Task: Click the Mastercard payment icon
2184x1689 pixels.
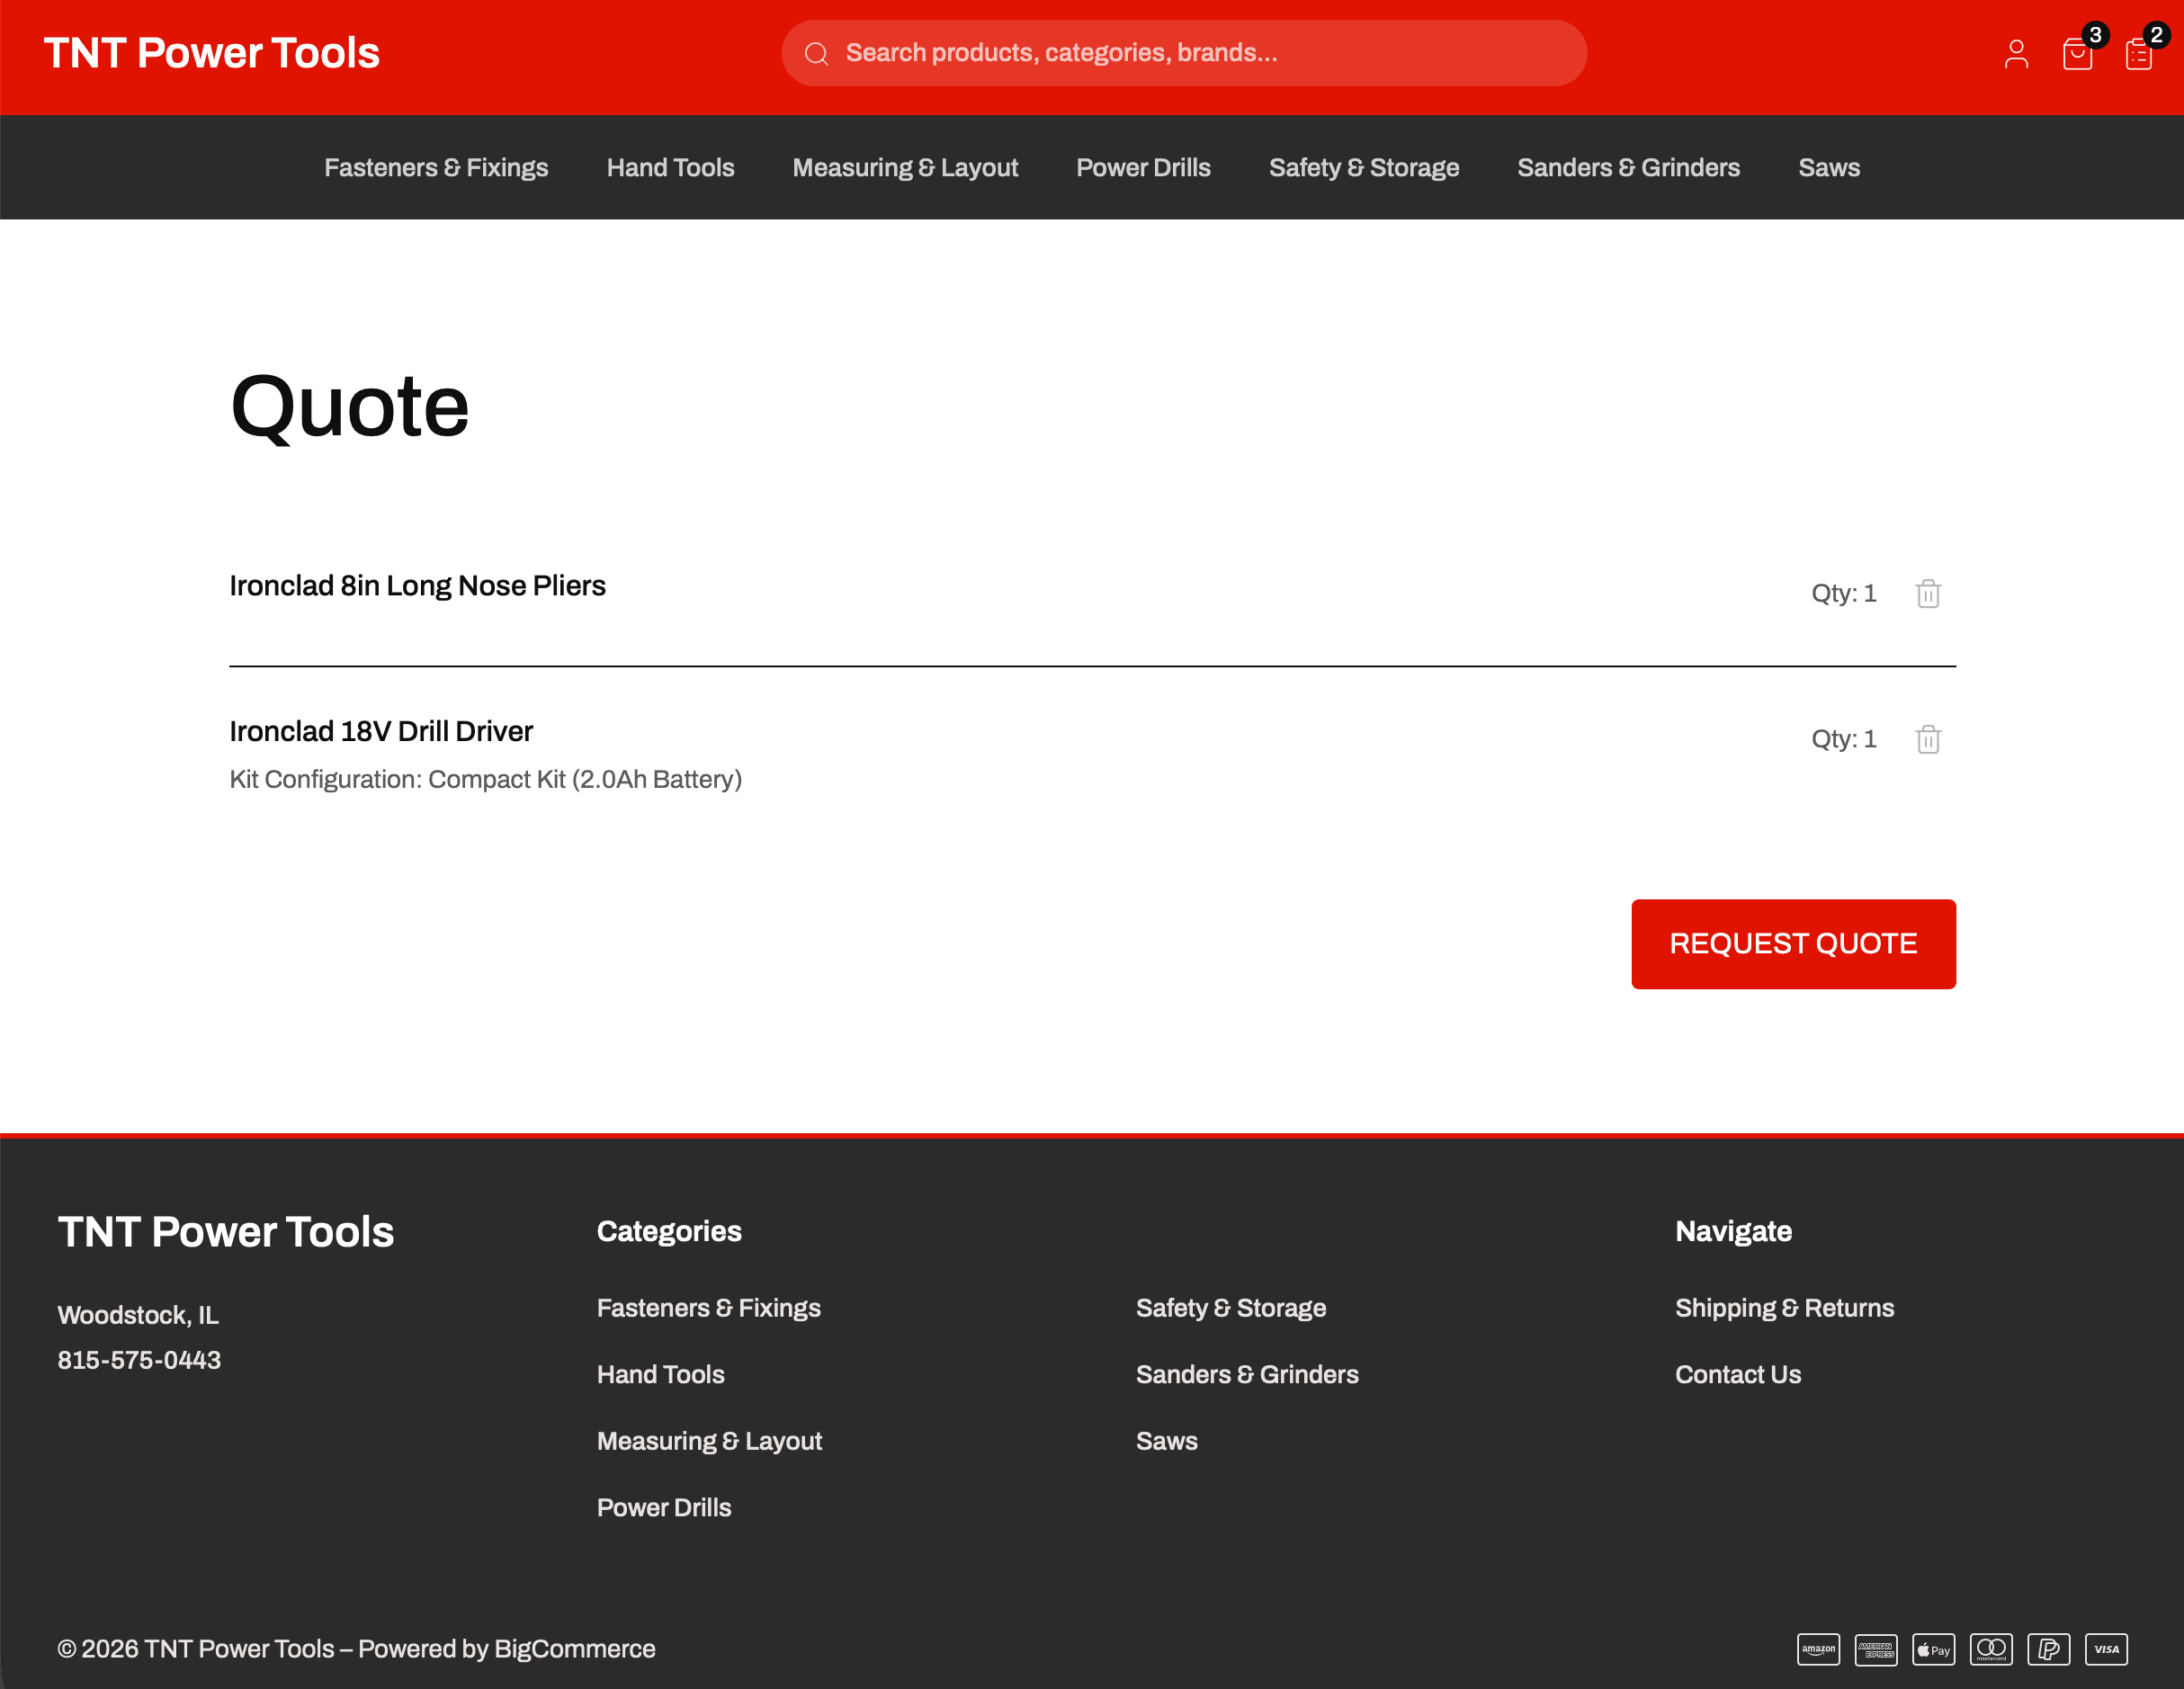Action: pos(1991,1649)
